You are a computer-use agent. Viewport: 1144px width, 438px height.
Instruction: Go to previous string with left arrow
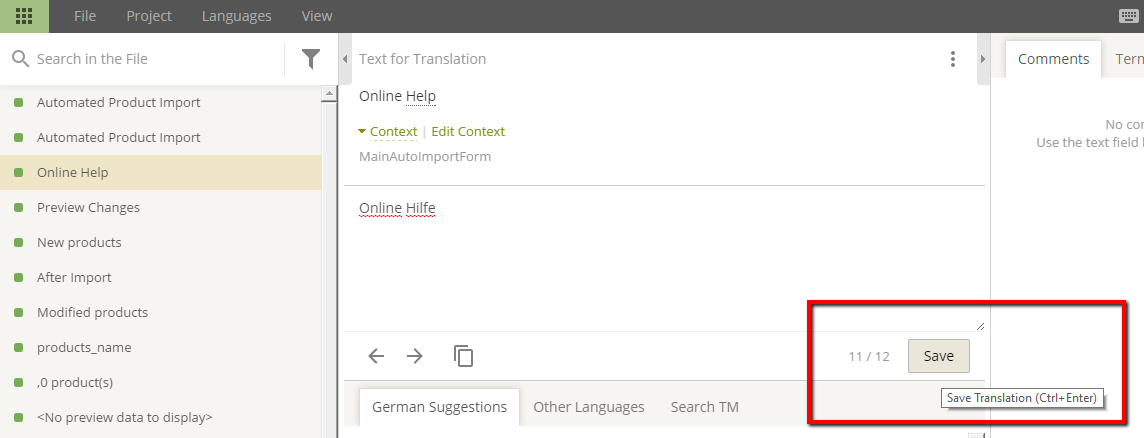click(376, 356)
